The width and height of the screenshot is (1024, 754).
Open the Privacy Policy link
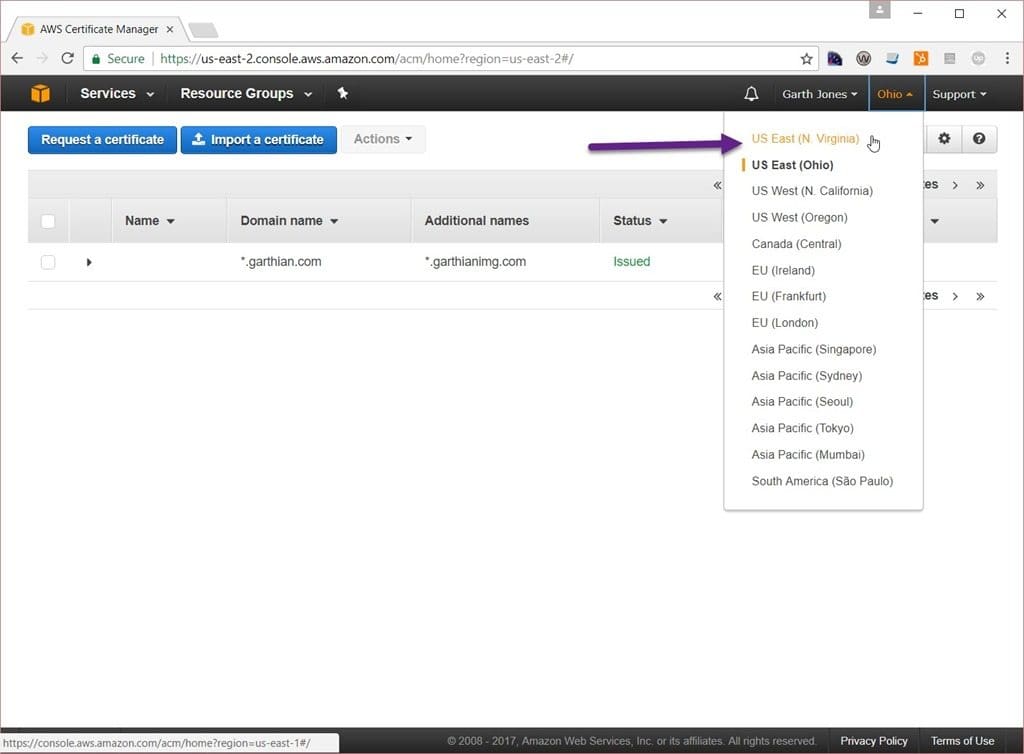(x=873, y=741)
